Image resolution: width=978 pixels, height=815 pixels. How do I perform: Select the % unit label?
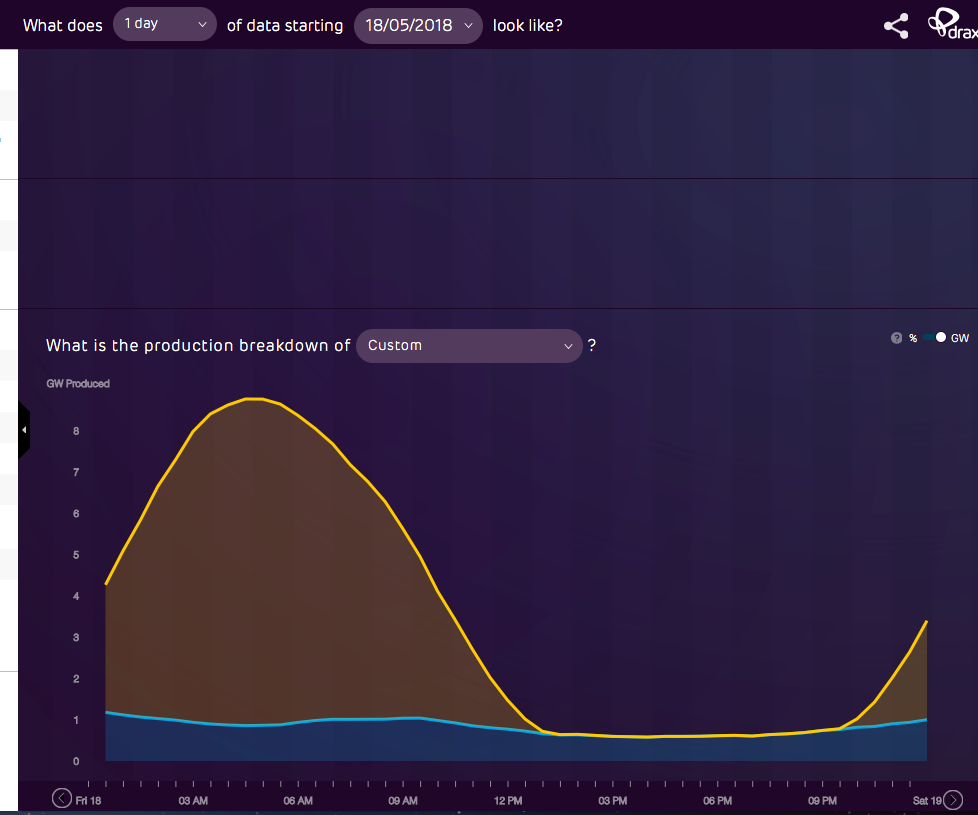point(913,338)
